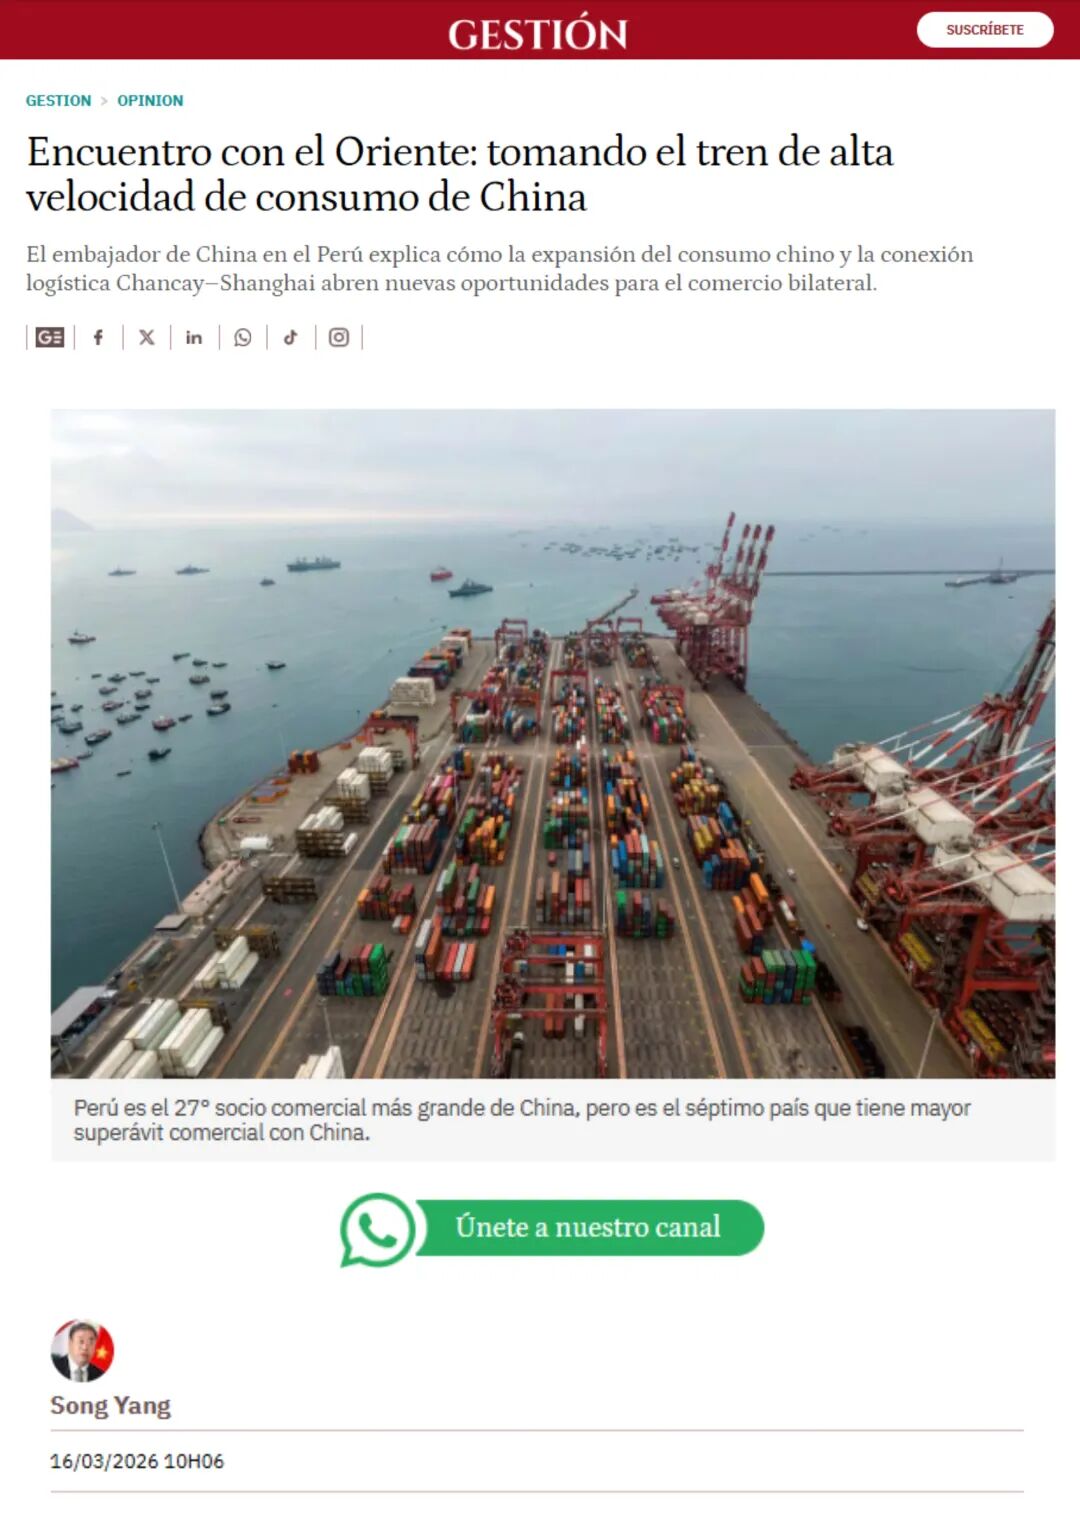Open the TikTok share icon
Viewport: 1080px width, 1536px height.
291,337
